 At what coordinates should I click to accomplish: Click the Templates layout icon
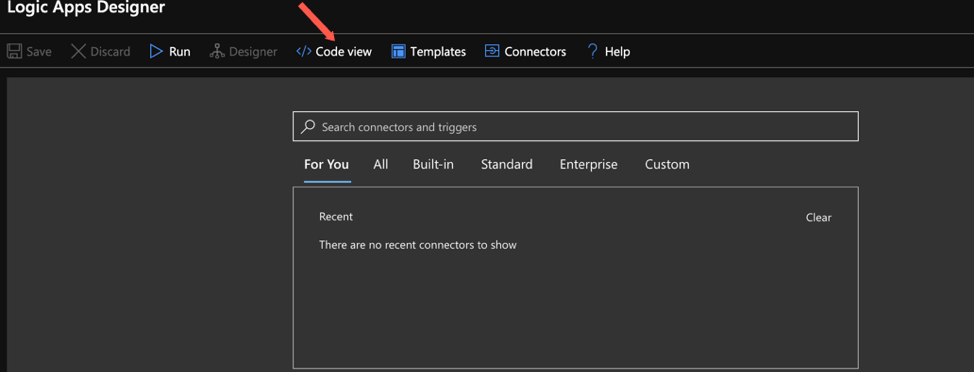click(398, 52)
